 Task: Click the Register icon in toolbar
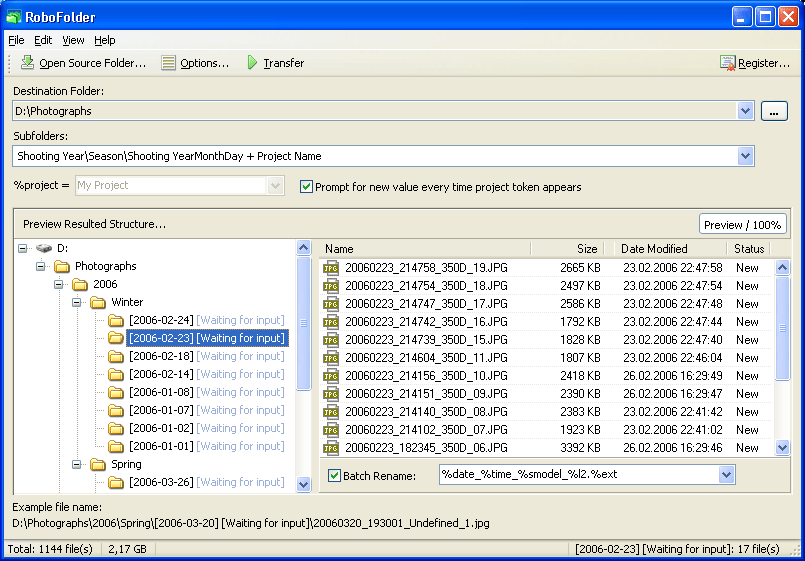727,63
